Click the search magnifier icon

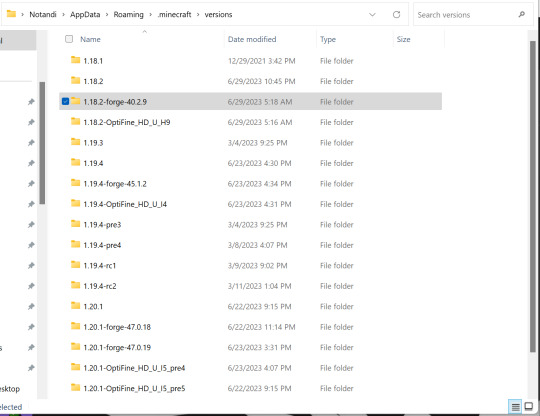[x=521, y=14]
